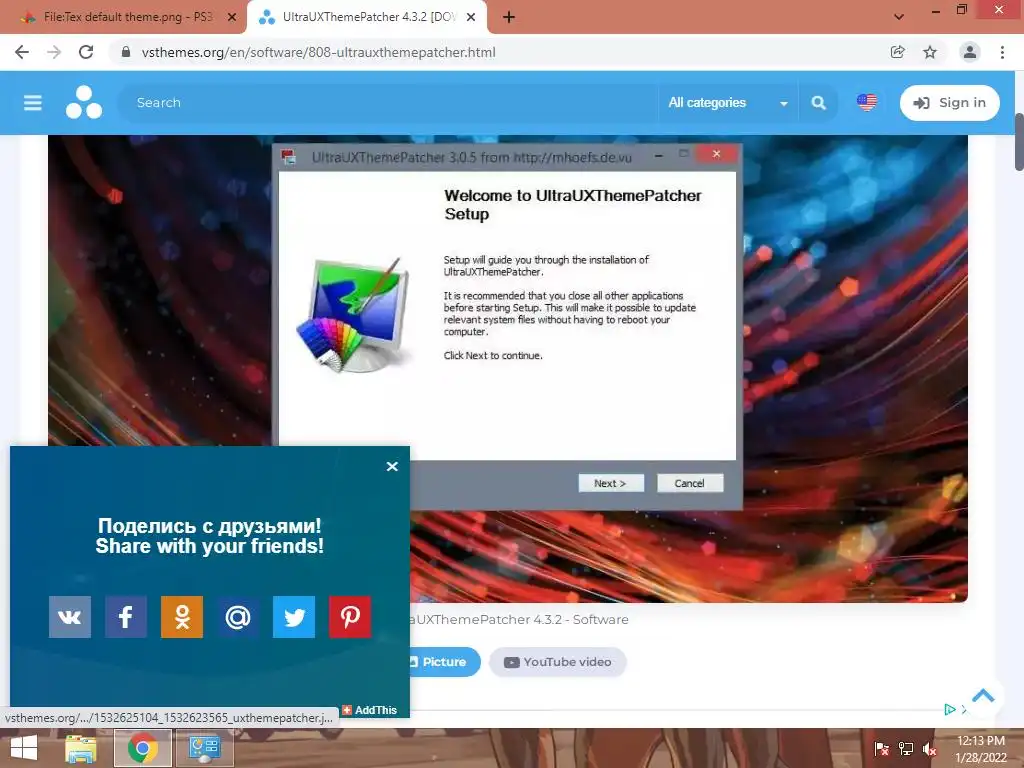Go back in browser history
Screen dimensions: 1024x768
pos(22,52)
